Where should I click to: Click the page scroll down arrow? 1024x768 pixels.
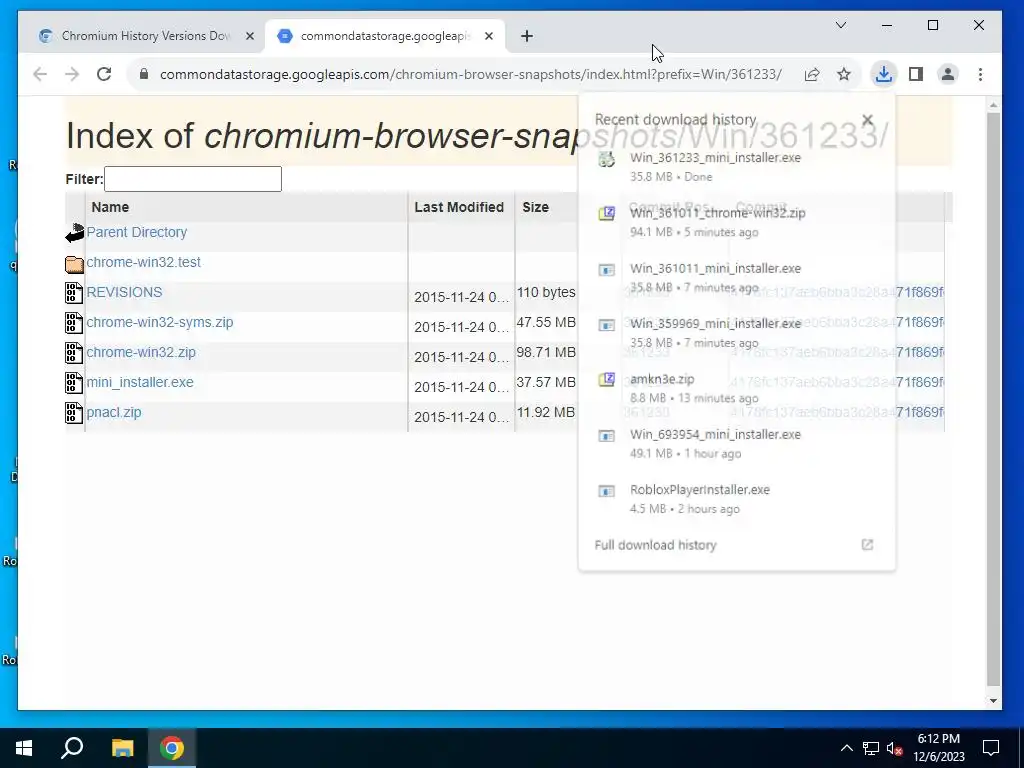pos(993,701)
